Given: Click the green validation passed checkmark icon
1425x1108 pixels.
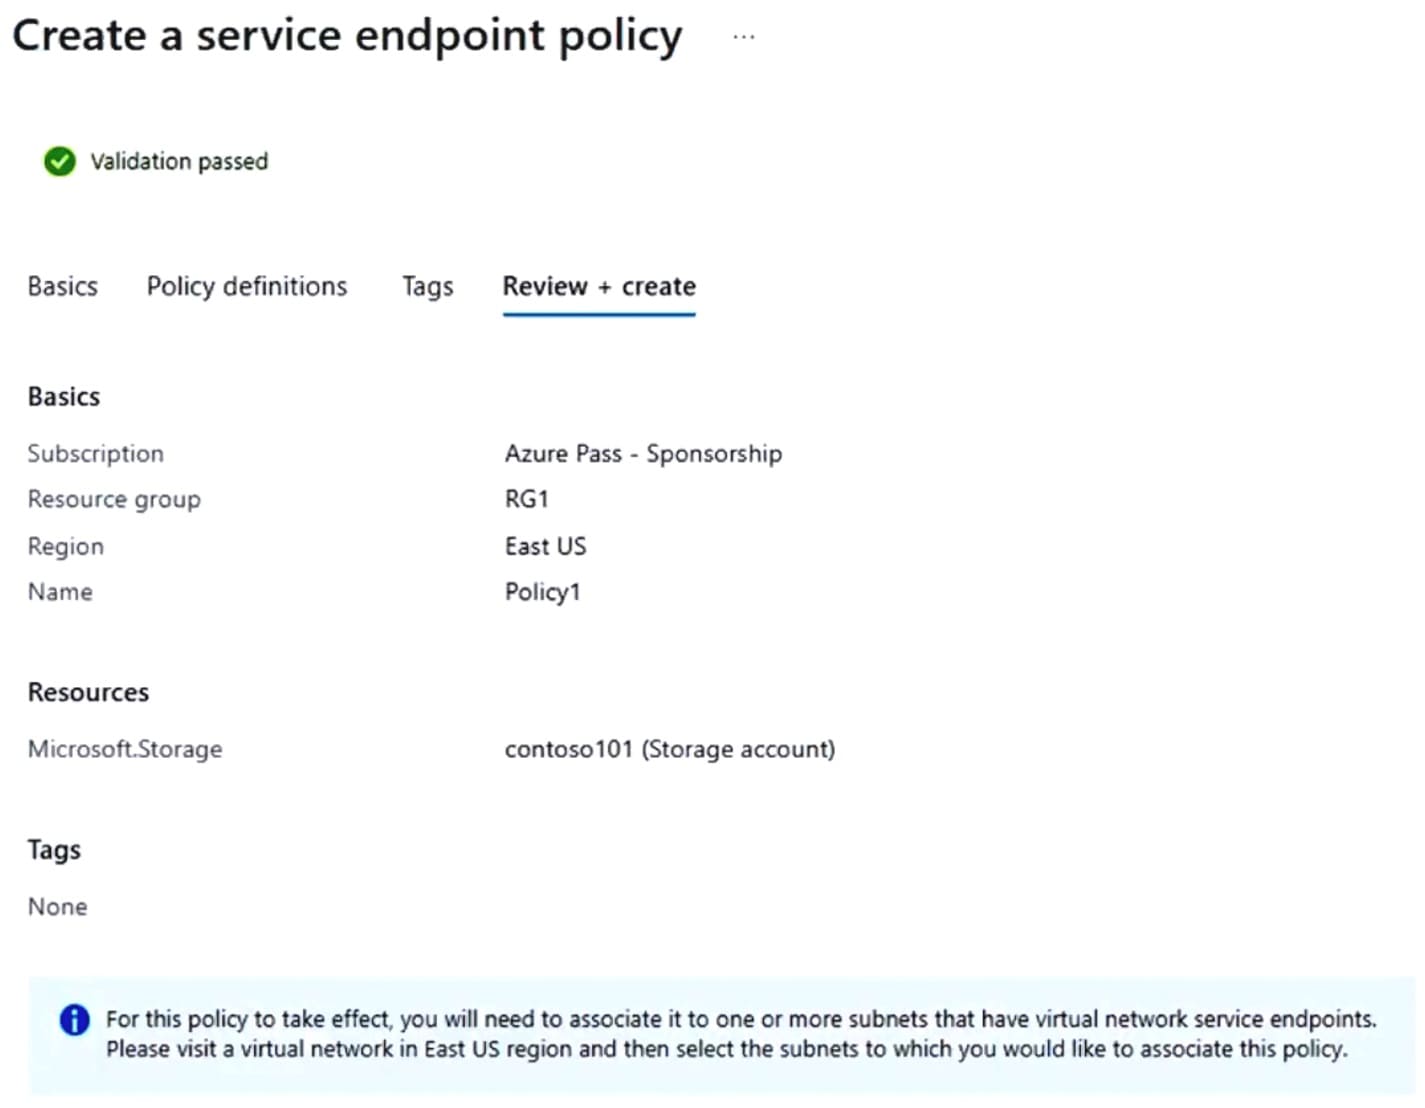Looking at the screenshot, I should [x=60, y=161].
